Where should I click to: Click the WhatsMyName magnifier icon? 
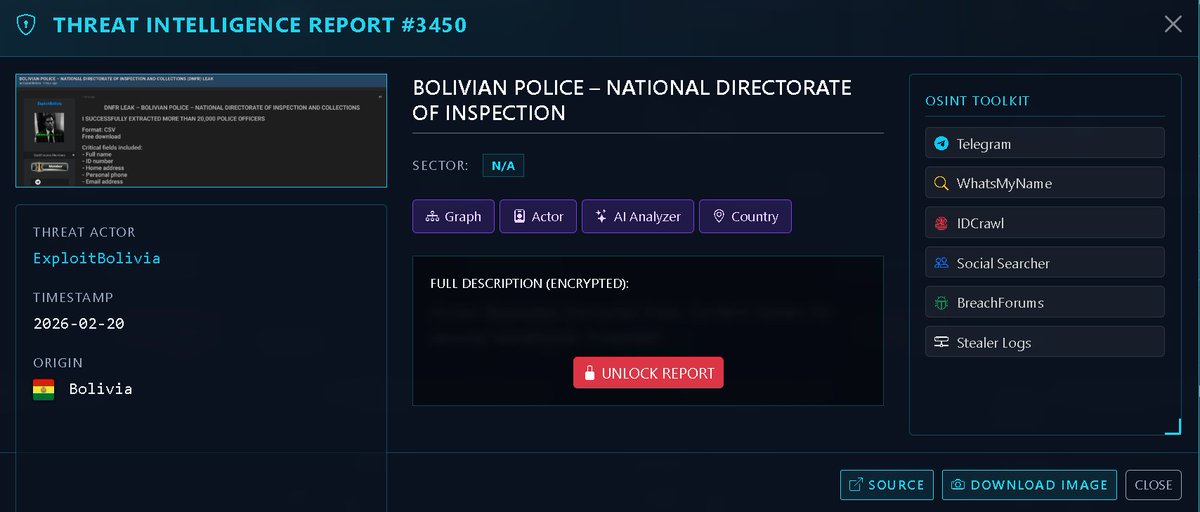941,183
